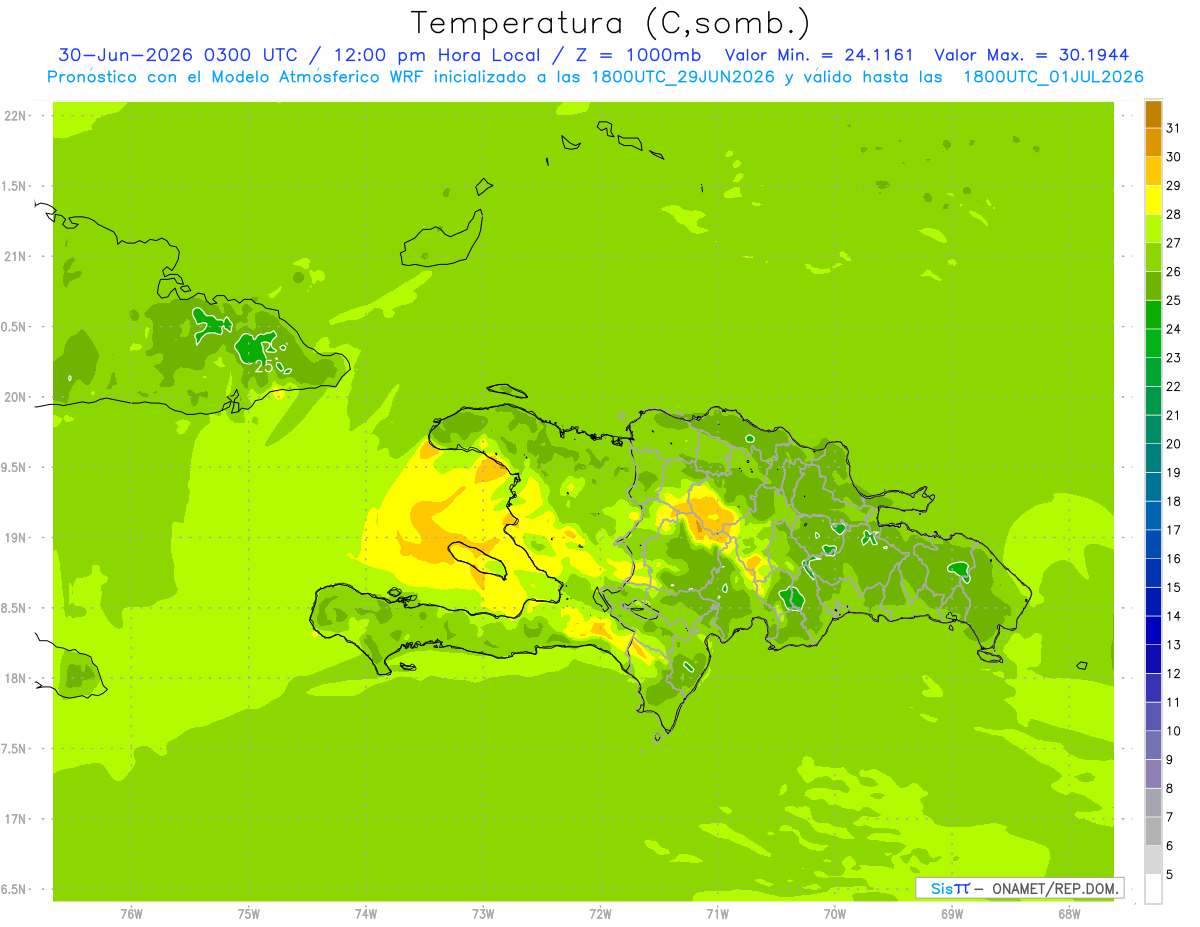Select the "Valor Max. = 30.1944" text

pyautogui.click(x=1031, y=55)
